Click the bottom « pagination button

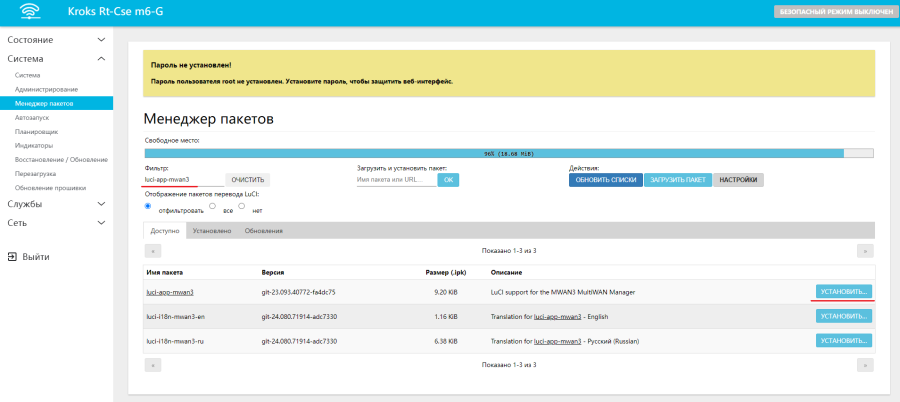pos(153,365)
